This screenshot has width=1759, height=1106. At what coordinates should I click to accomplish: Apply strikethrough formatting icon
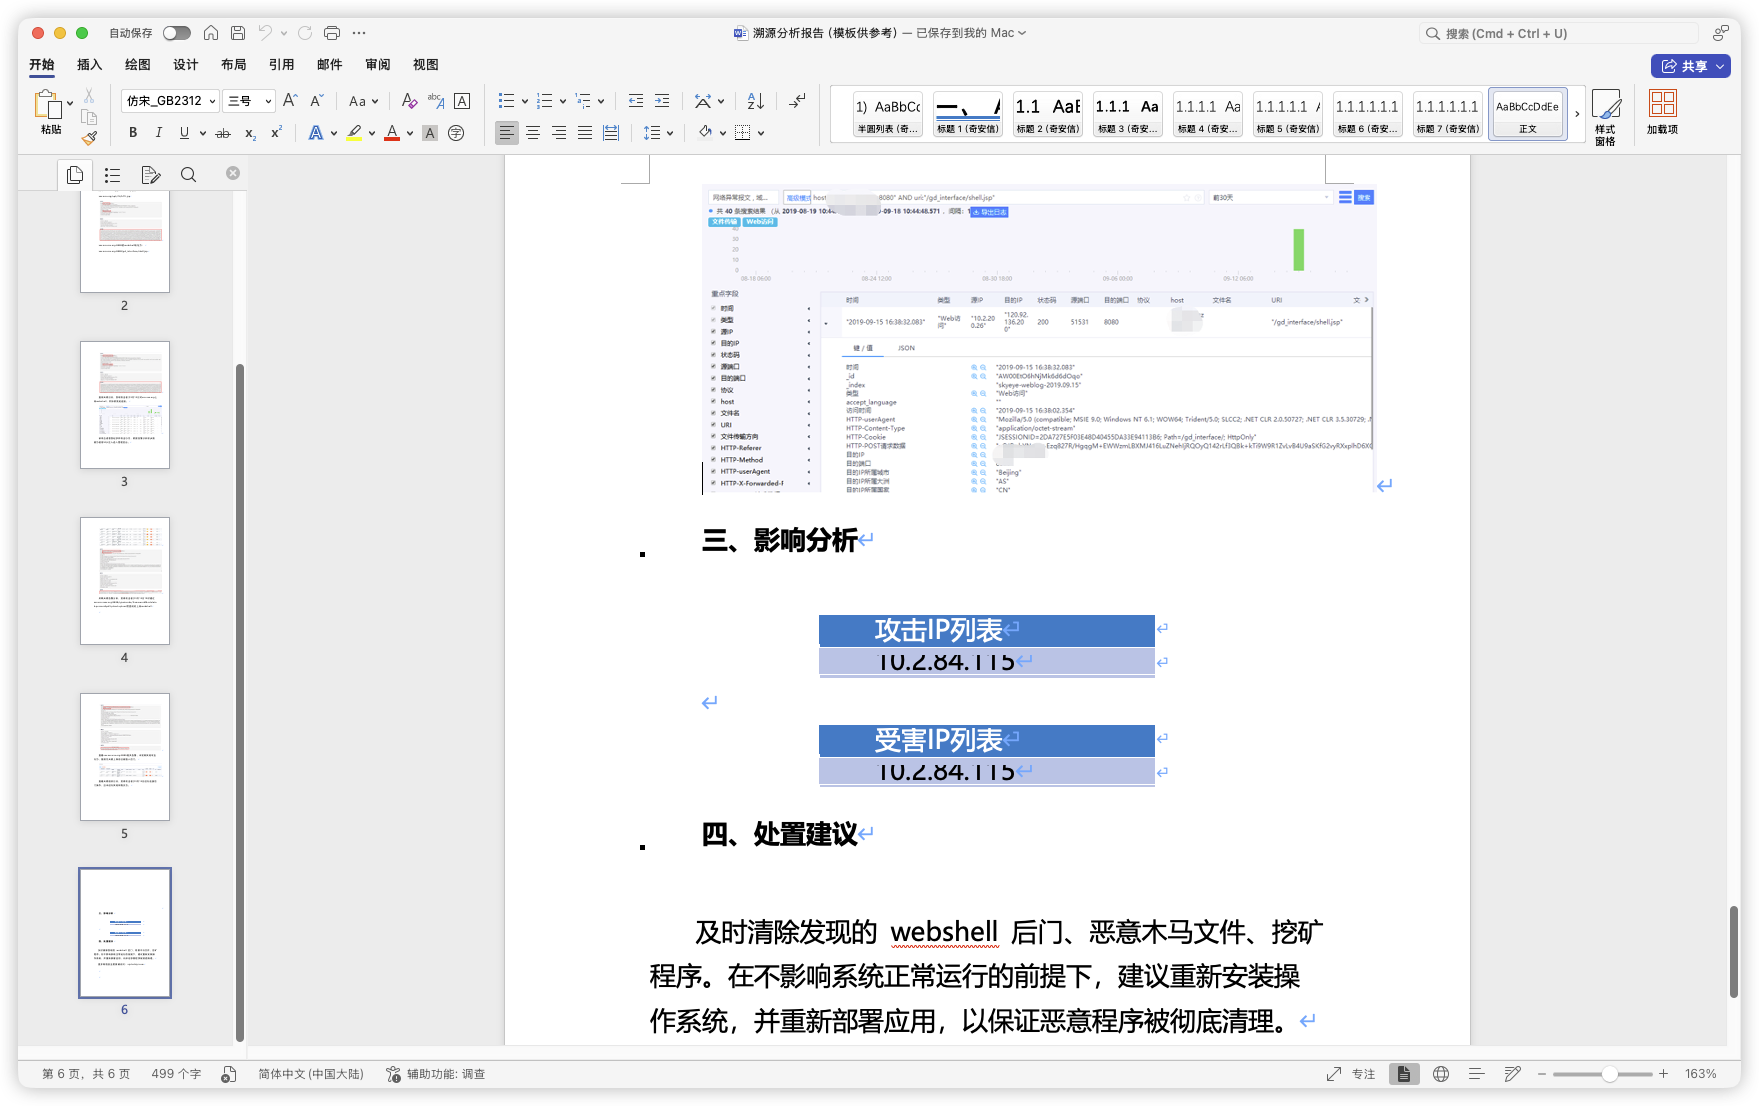[223, 133]
